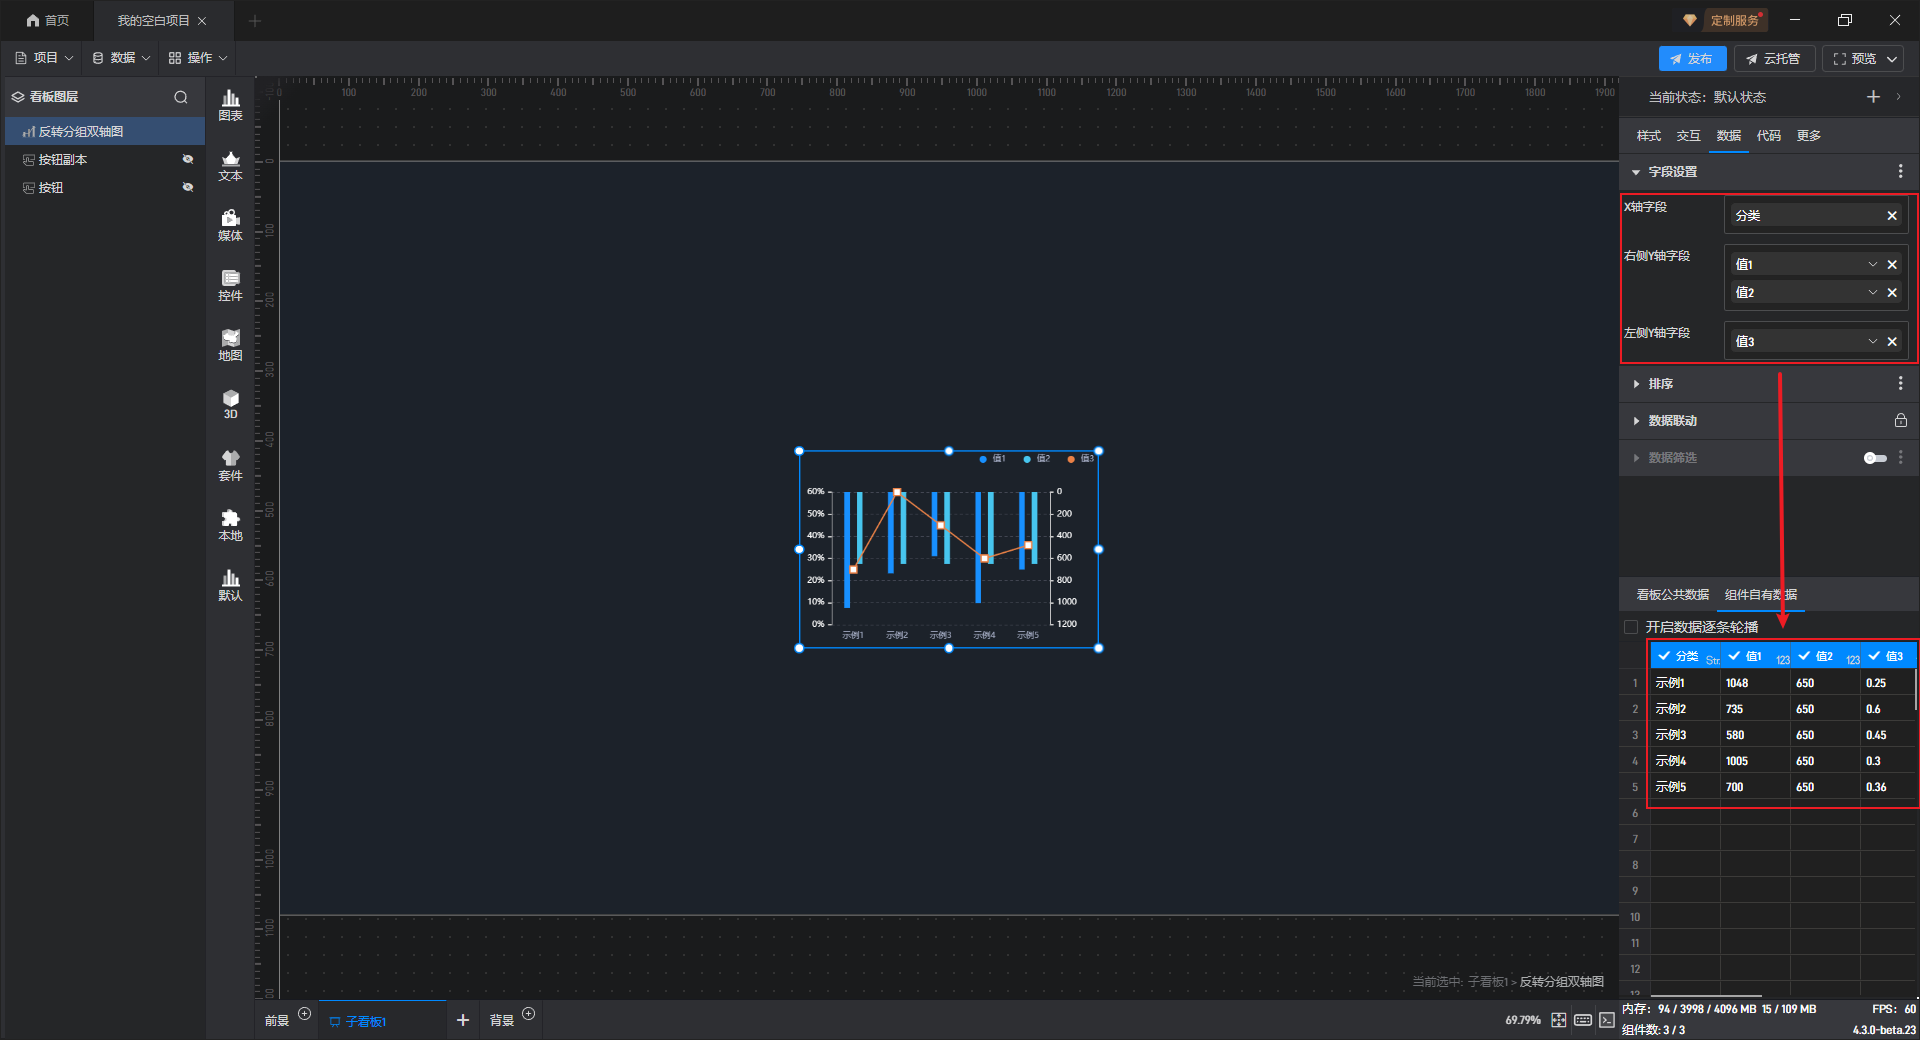Uncheck the 值1 column header
The height and width of the screenshot is (1040, 1920).
(1734, 656)
